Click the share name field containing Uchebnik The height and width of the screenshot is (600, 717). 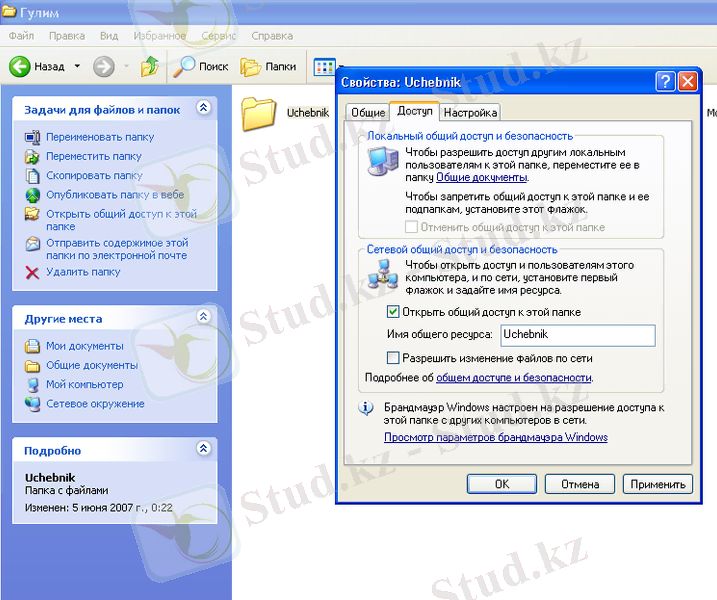click(578, 335)
